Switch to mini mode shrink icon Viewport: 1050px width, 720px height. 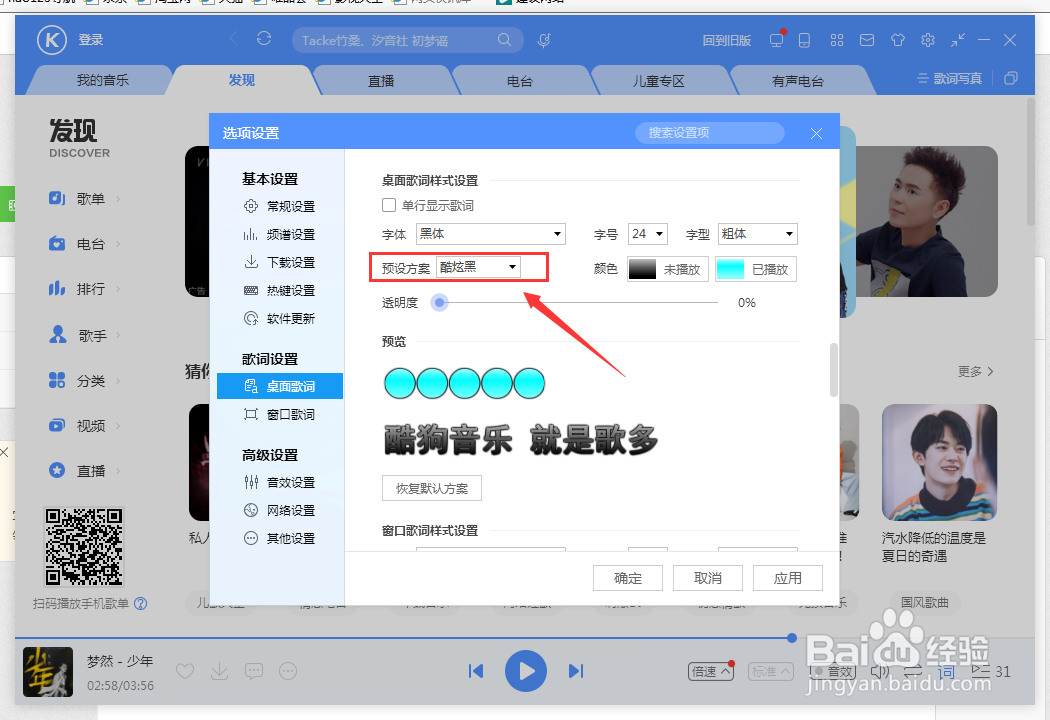tap(958, 40)
